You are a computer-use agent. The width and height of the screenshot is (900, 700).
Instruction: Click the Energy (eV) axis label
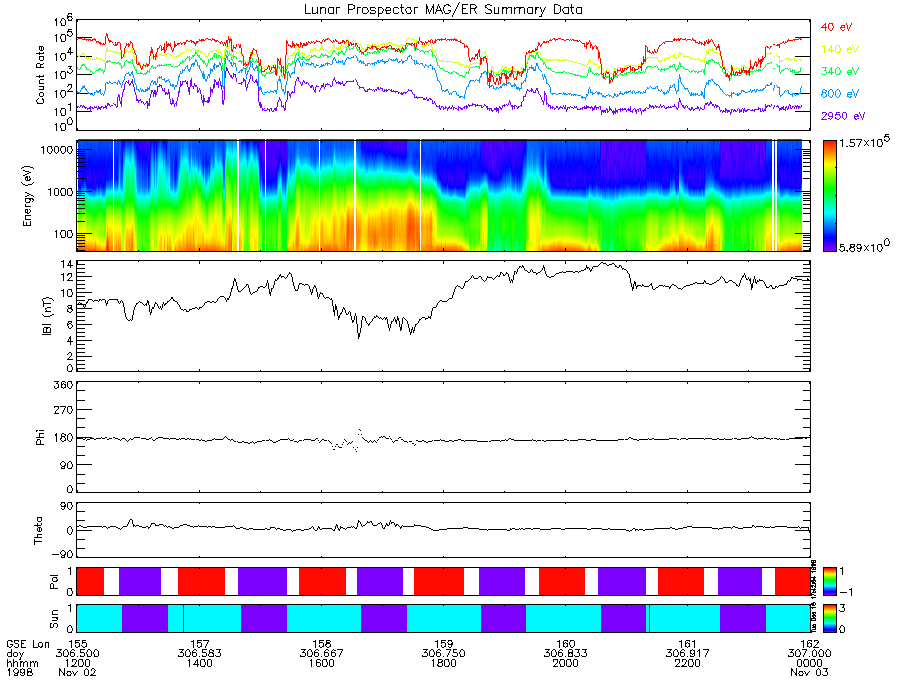click(27, 196)
